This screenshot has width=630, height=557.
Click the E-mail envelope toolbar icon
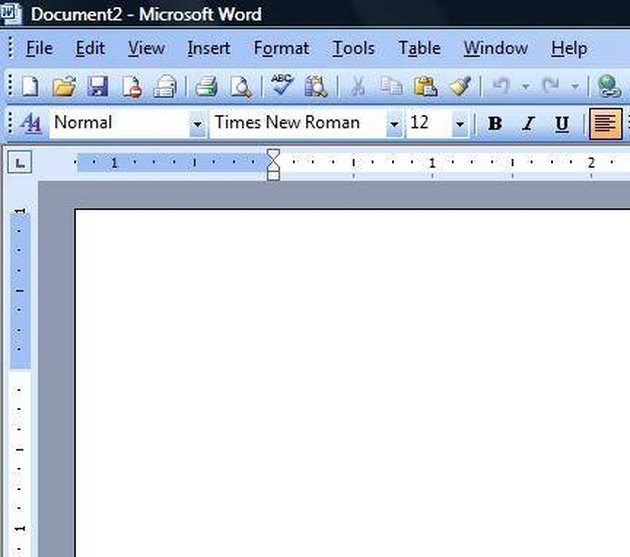click(165, 86)
